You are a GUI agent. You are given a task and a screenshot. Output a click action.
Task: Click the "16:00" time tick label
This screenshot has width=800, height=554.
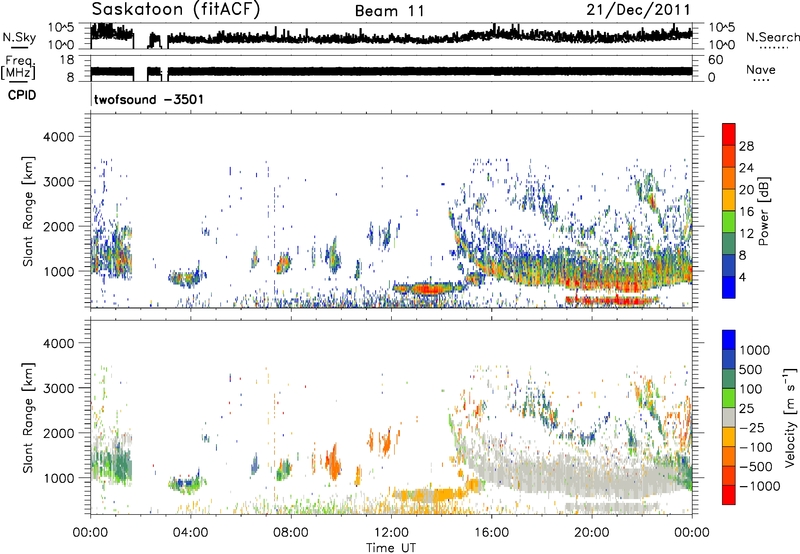[491, 533]
